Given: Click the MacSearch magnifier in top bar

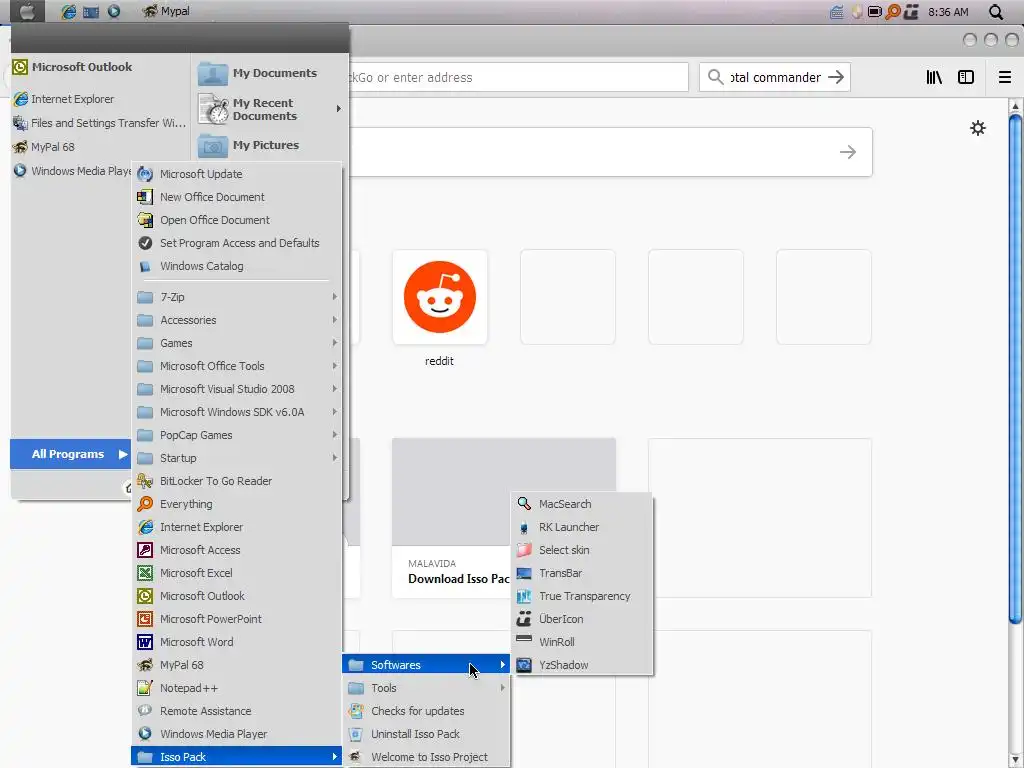Looking at the screenshot, I should (x=995, y=12).
